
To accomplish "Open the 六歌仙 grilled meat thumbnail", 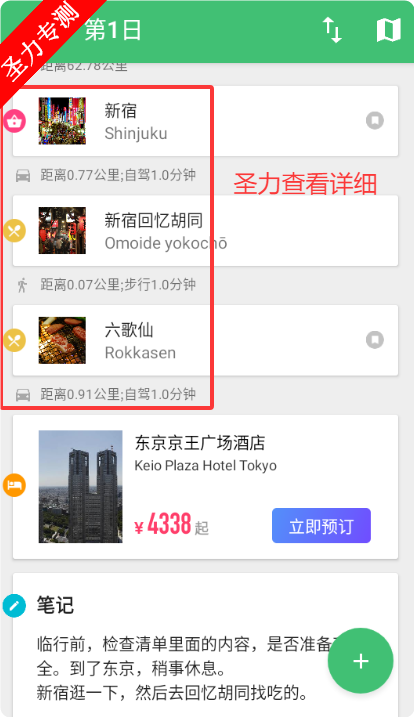I will click(x=62, y=340).
